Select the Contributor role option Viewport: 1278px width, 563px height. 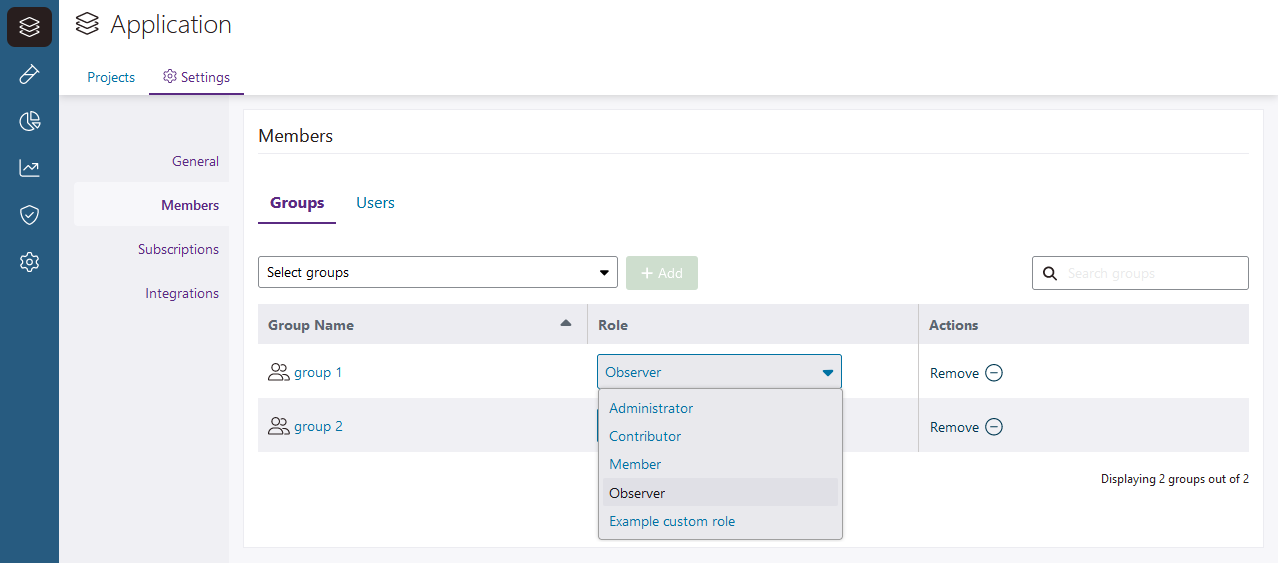tap(645, 436)
